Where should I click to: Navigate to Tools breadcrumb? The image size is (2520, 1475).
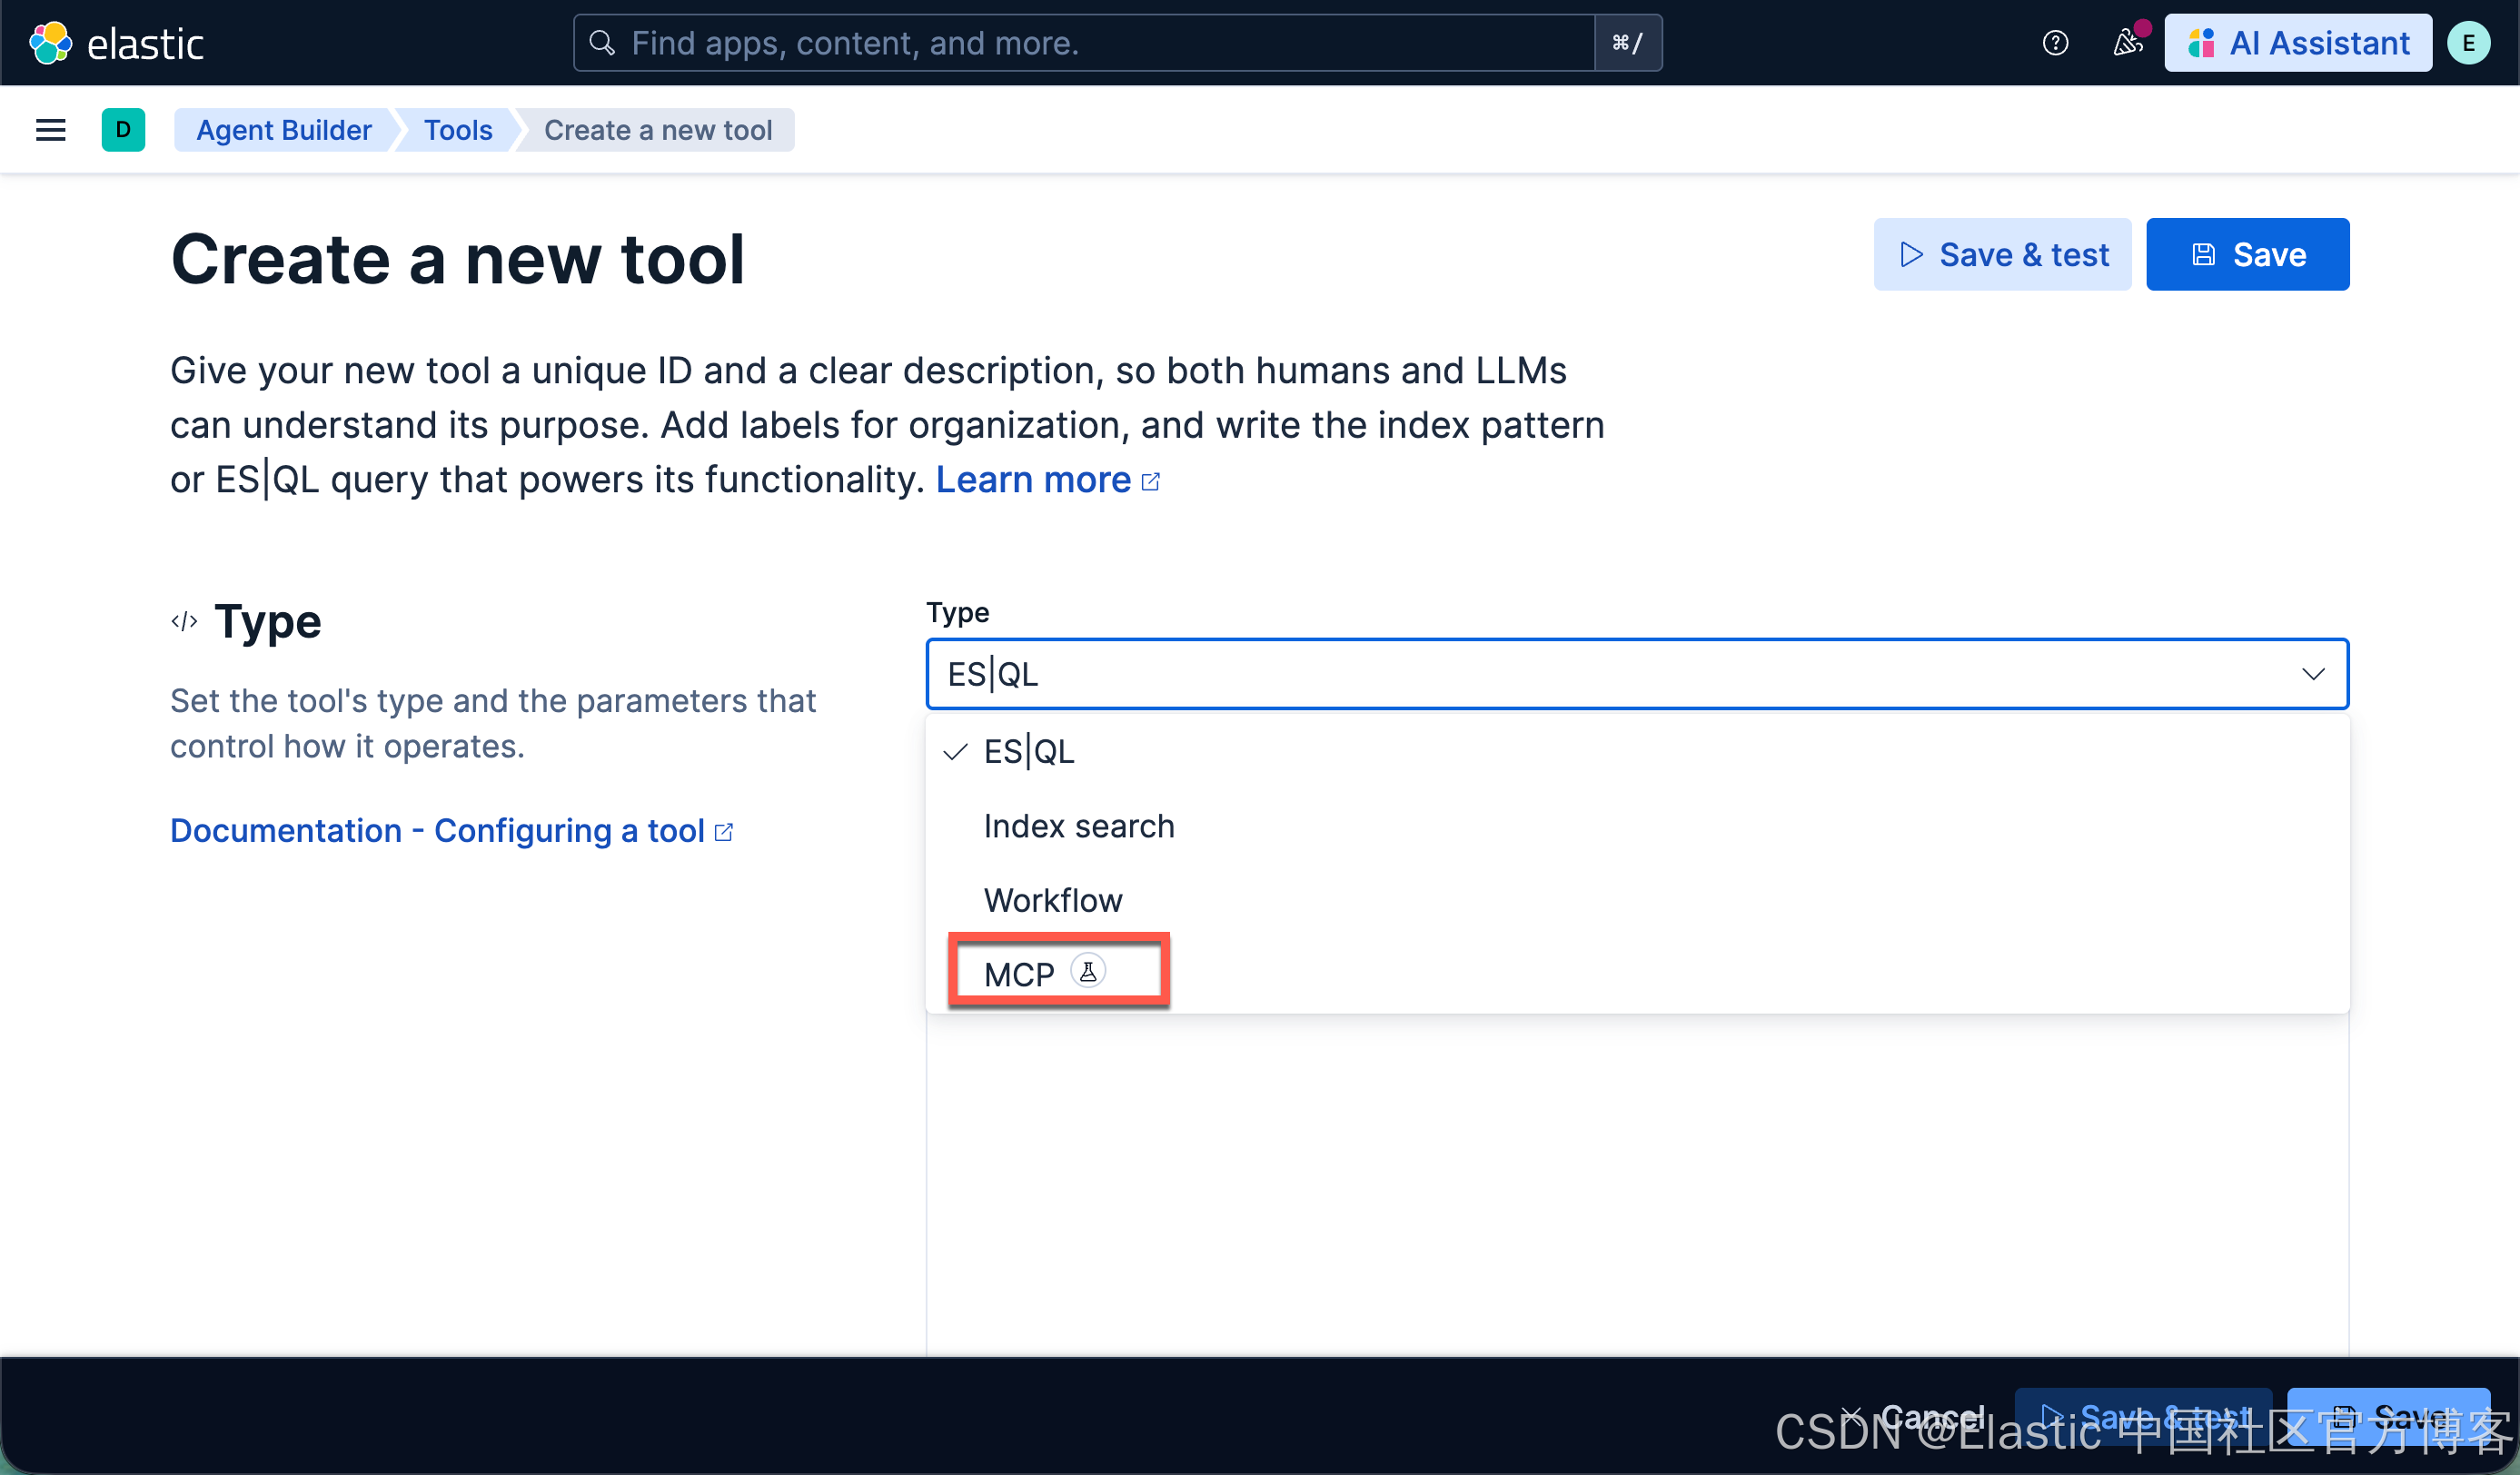[457, 130]
